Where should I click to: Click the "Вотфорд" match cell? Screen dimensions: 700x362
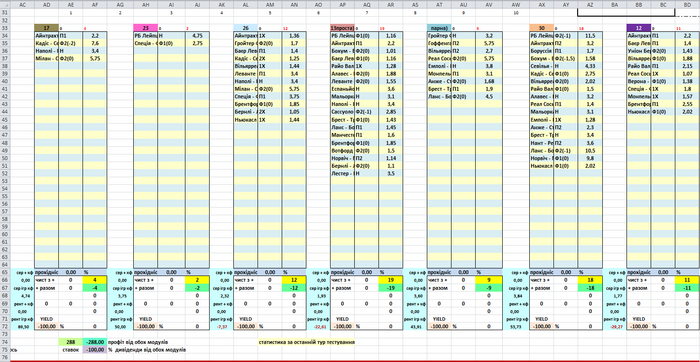342,150
